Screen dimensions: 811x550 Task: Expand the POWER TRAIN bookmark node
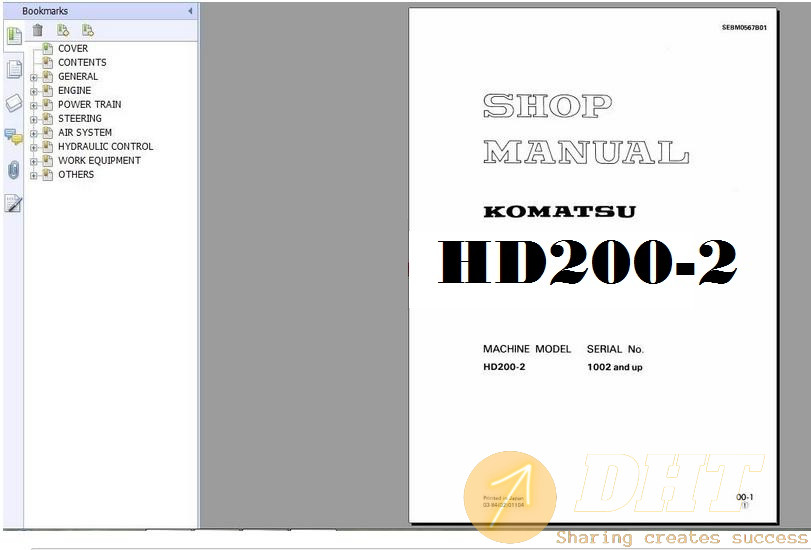coord(34,106)
